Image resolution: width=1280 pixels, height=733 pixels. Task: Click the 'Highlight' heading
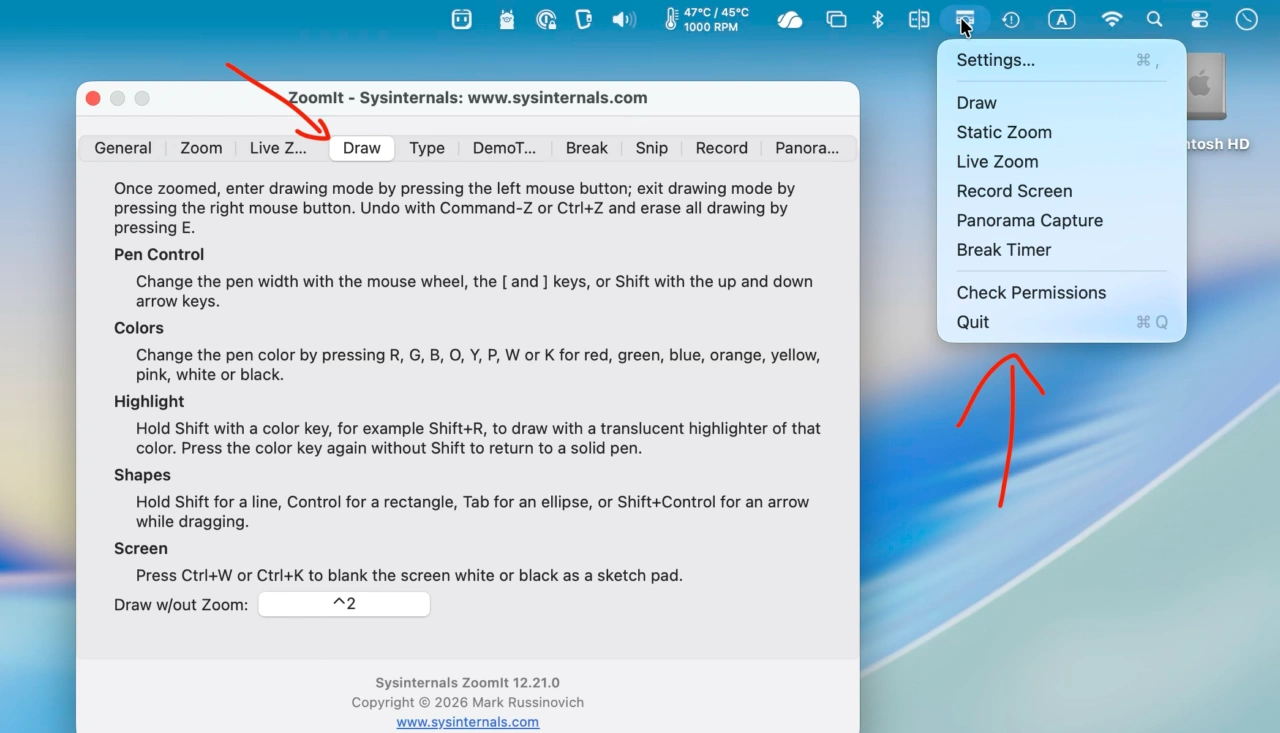click(149, 402)
